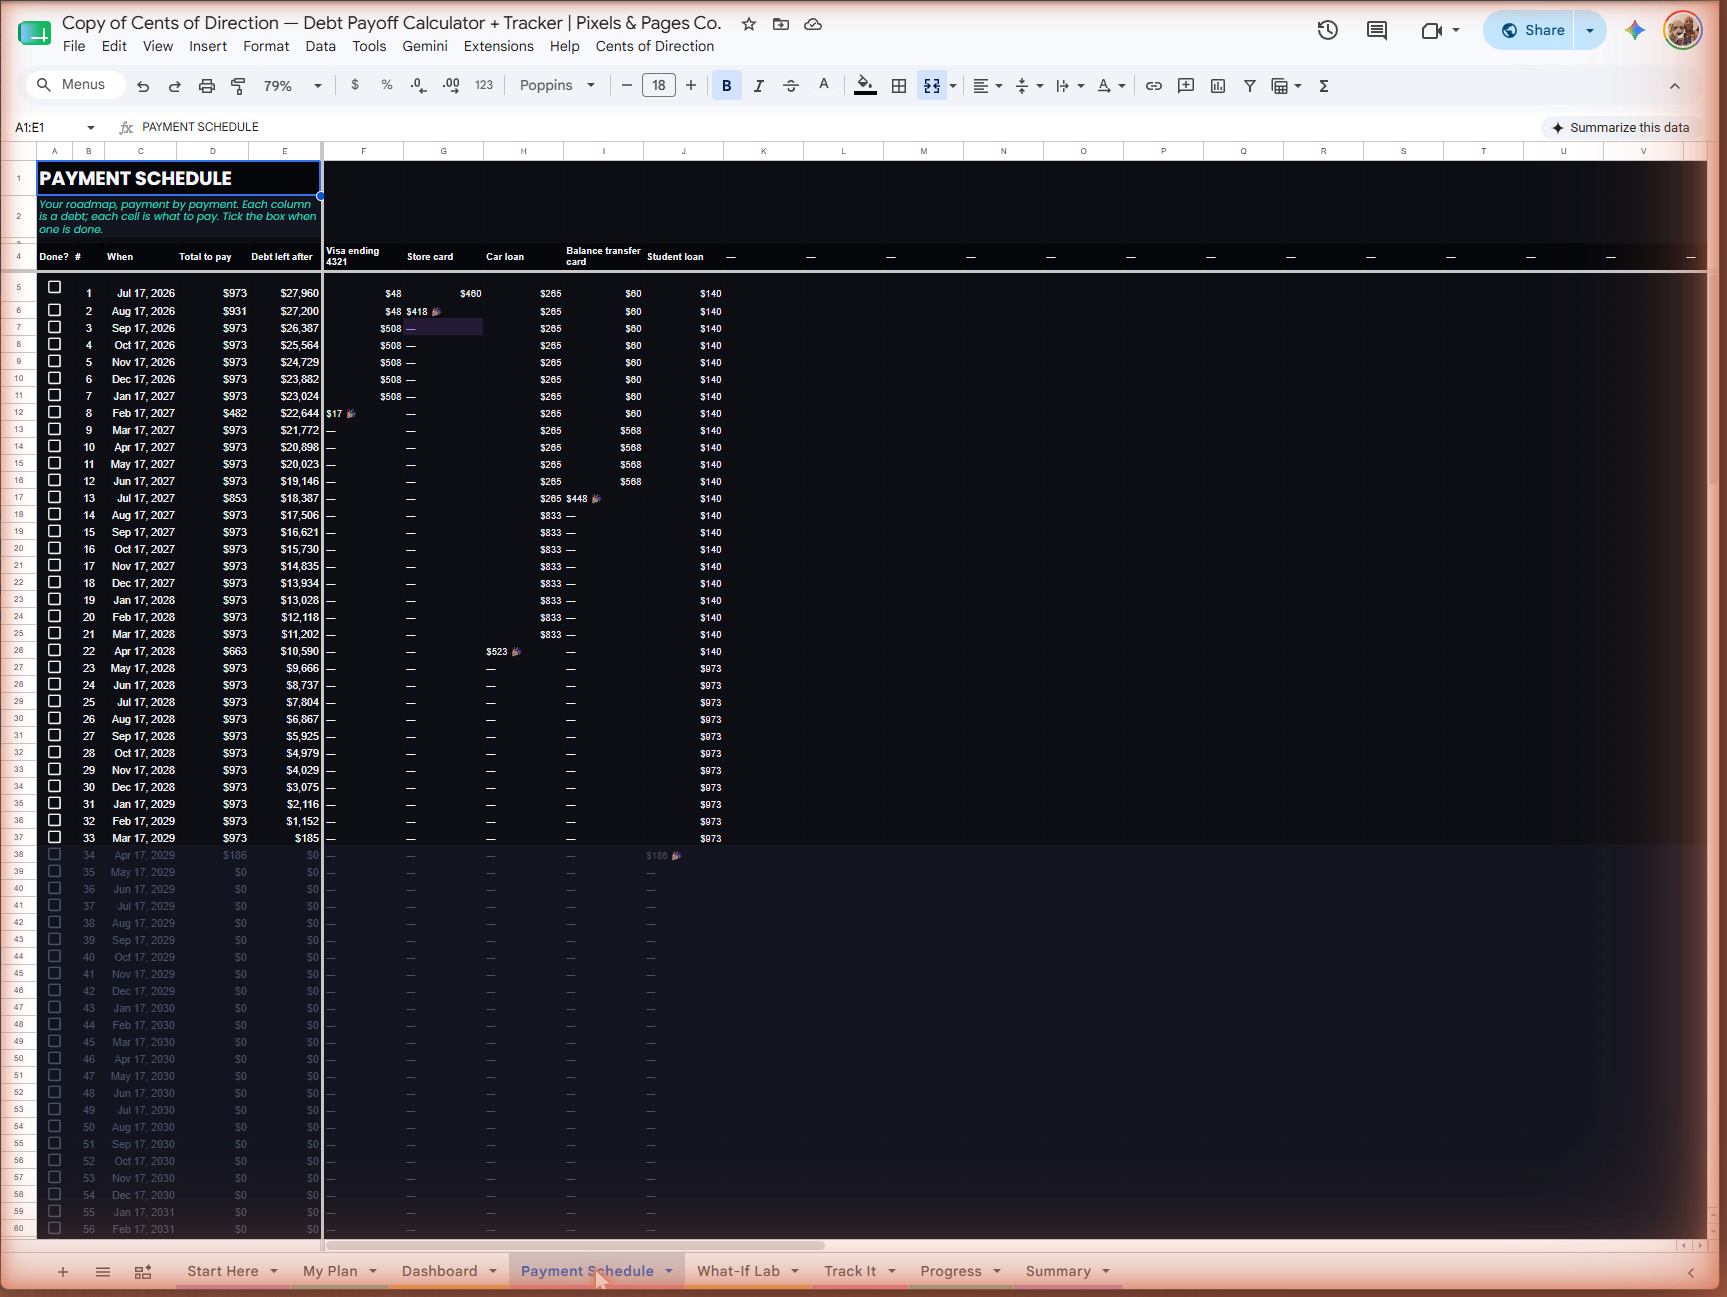Tick the Done box for payment 17
1727x1297 pixels.
[55, 565]
